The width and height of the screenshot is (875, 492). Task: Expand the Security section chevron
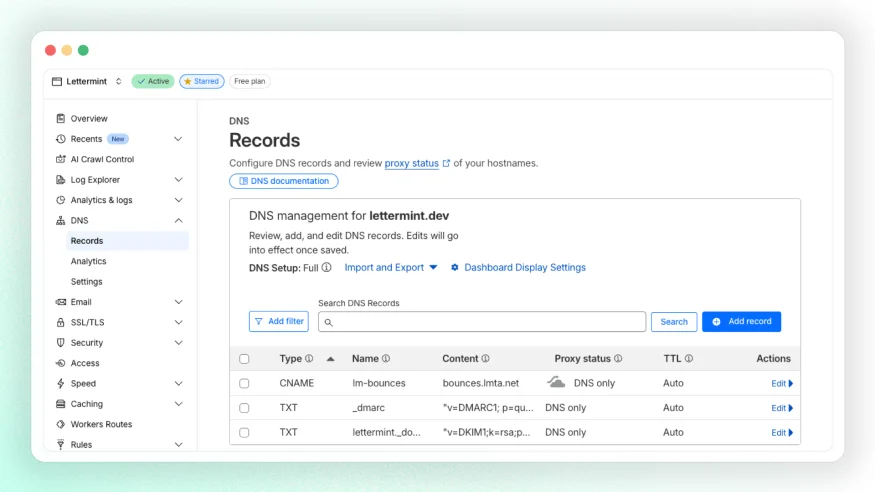tap(178, 343)
